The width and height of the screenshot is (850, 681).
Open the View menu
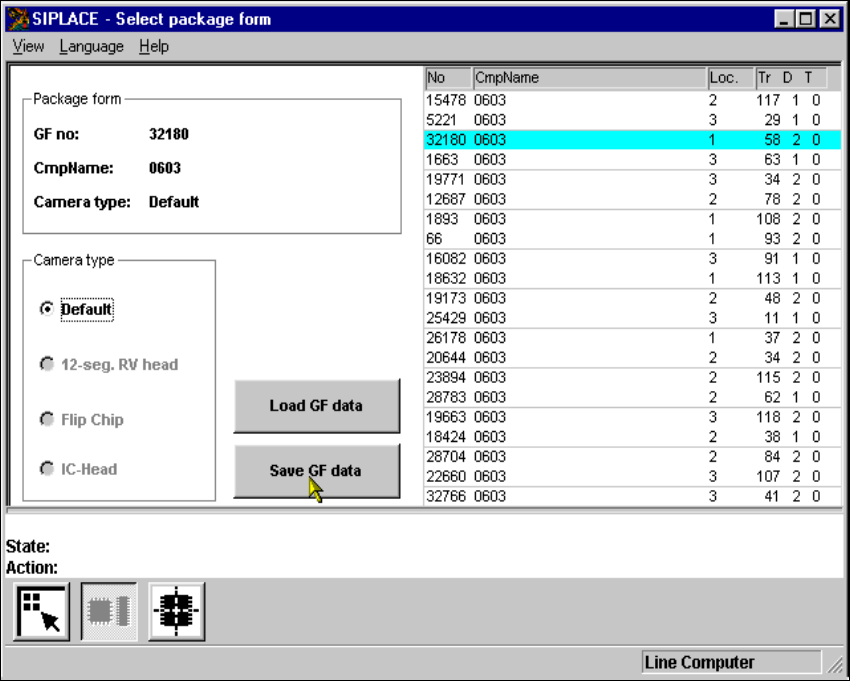[x=28, y=47]
